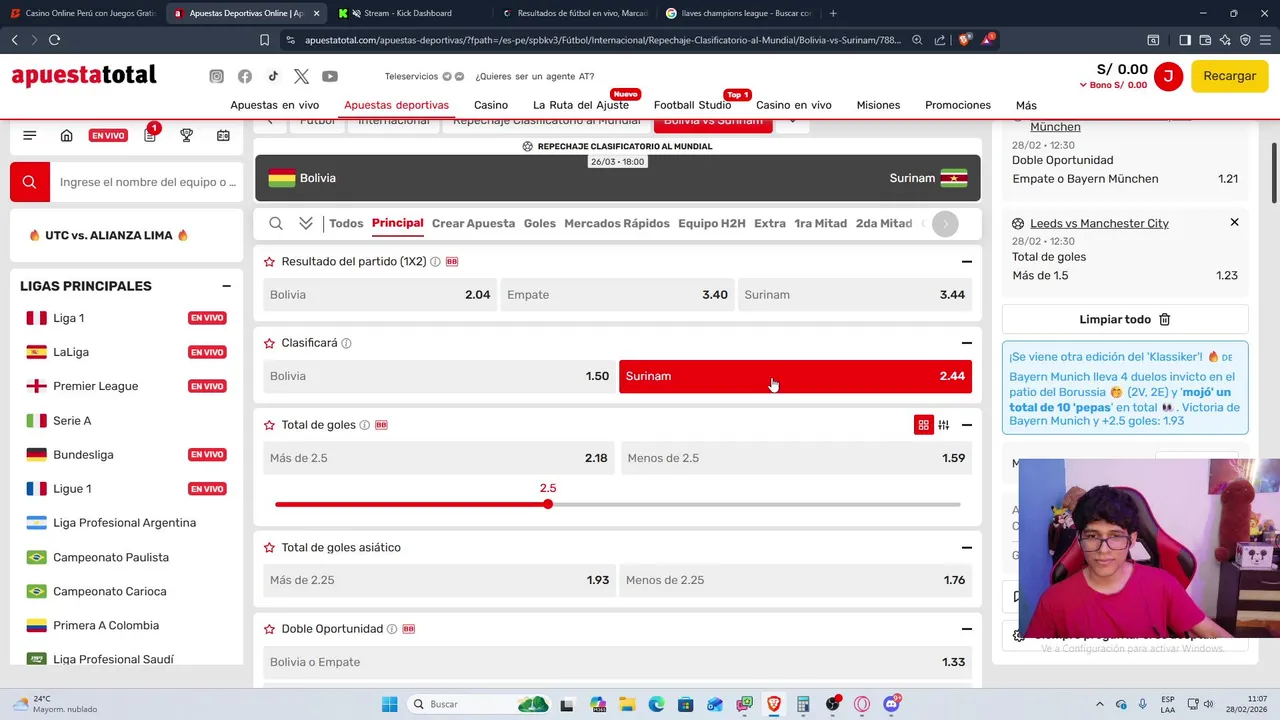Screen dimensions: 1280x720
Task: Open the sidebar hamburger menu icon
Action: click(29, 135)
